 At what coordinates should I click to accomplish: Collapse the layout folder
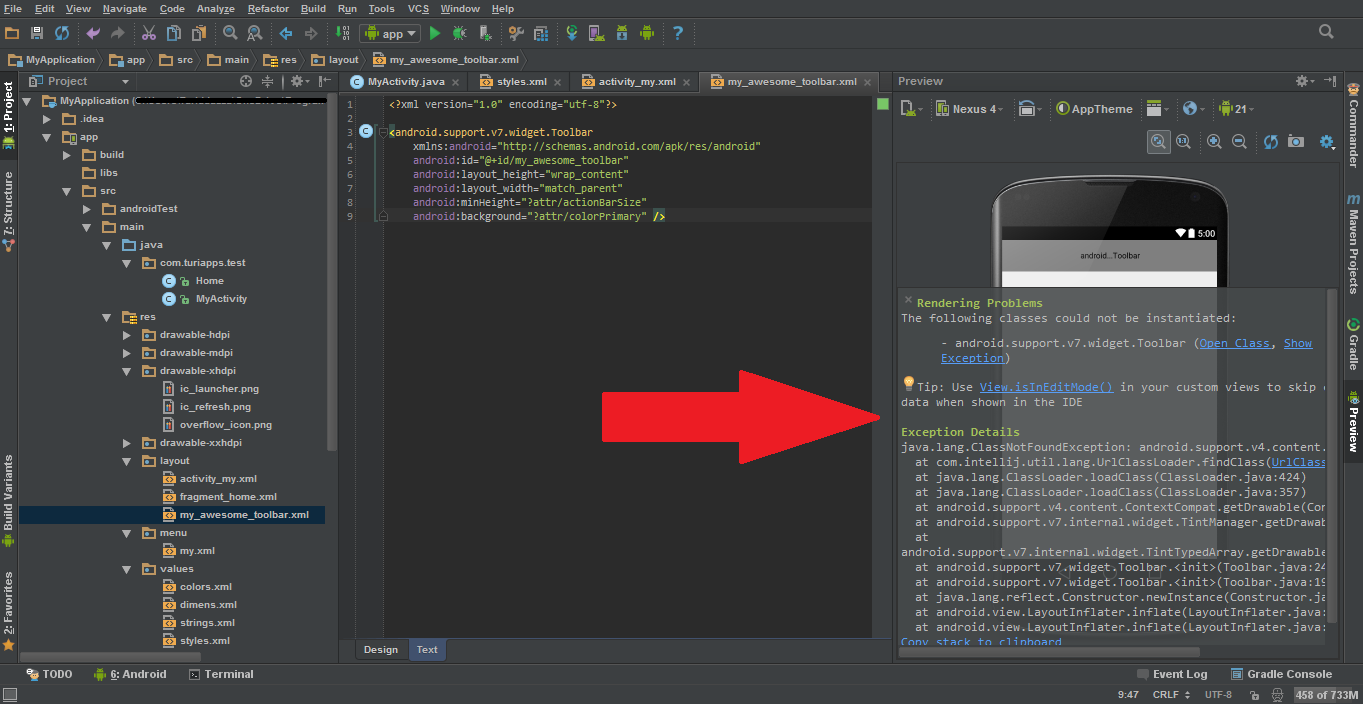tap(126, 461)
